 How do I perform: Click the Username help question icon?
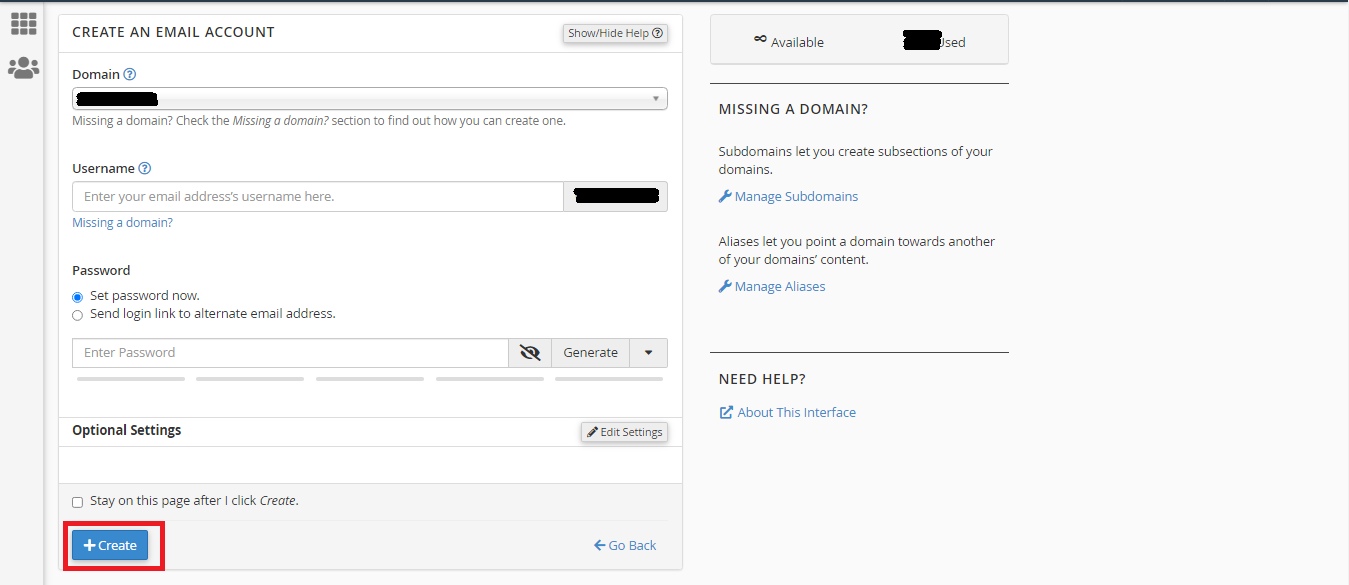[145, 168]
